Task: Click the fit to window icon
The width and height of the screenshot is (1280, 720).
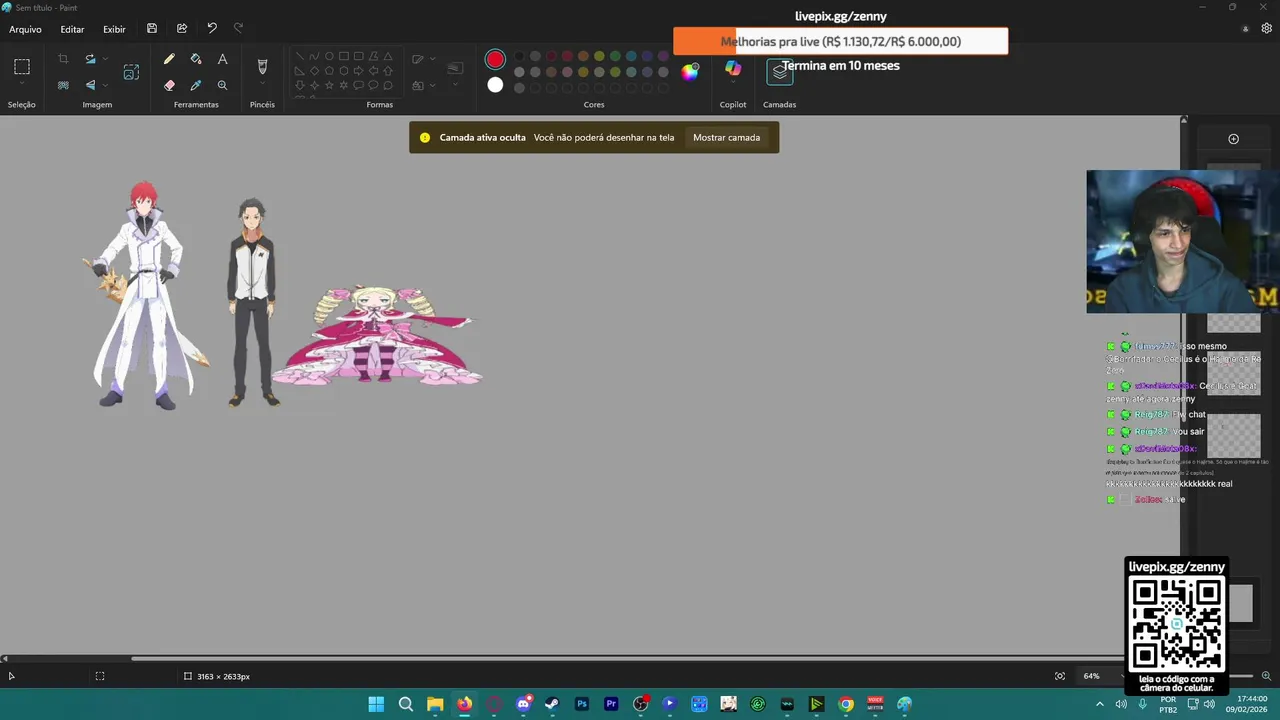Action: (1060, 676)
